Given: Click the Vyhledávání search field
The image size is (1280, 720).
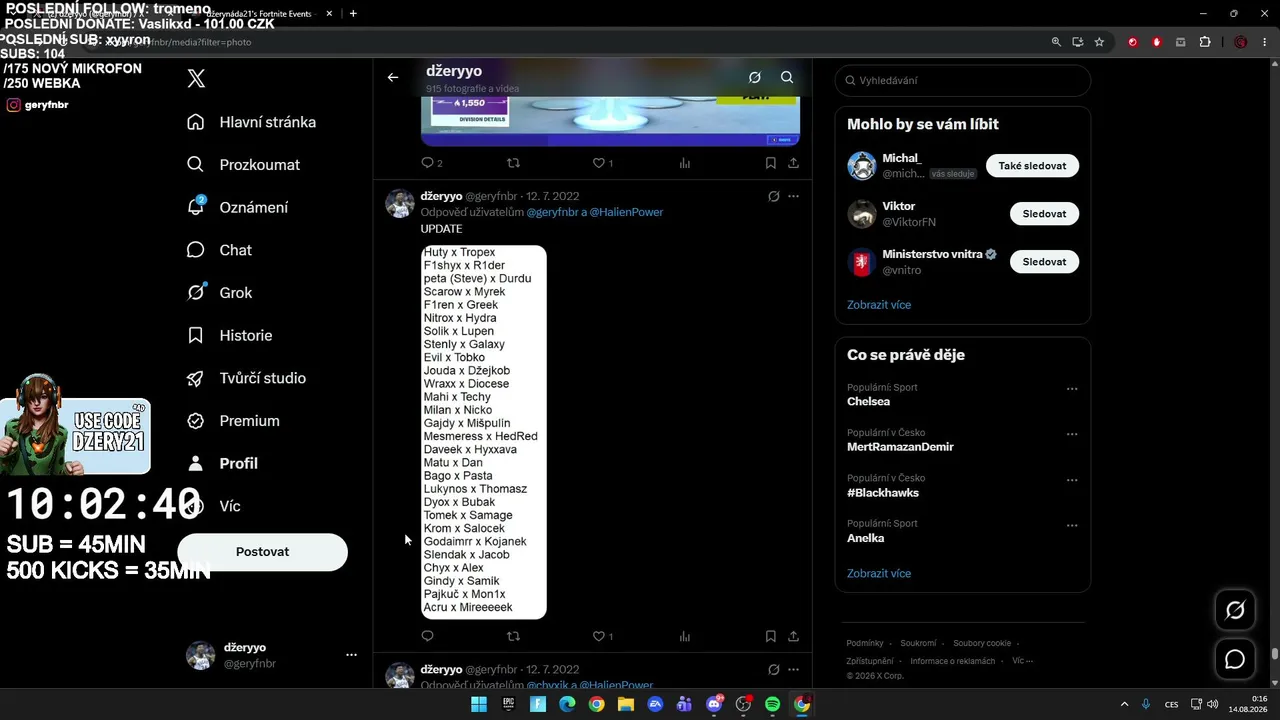Looking at the screenshot, I should point(962,80).
